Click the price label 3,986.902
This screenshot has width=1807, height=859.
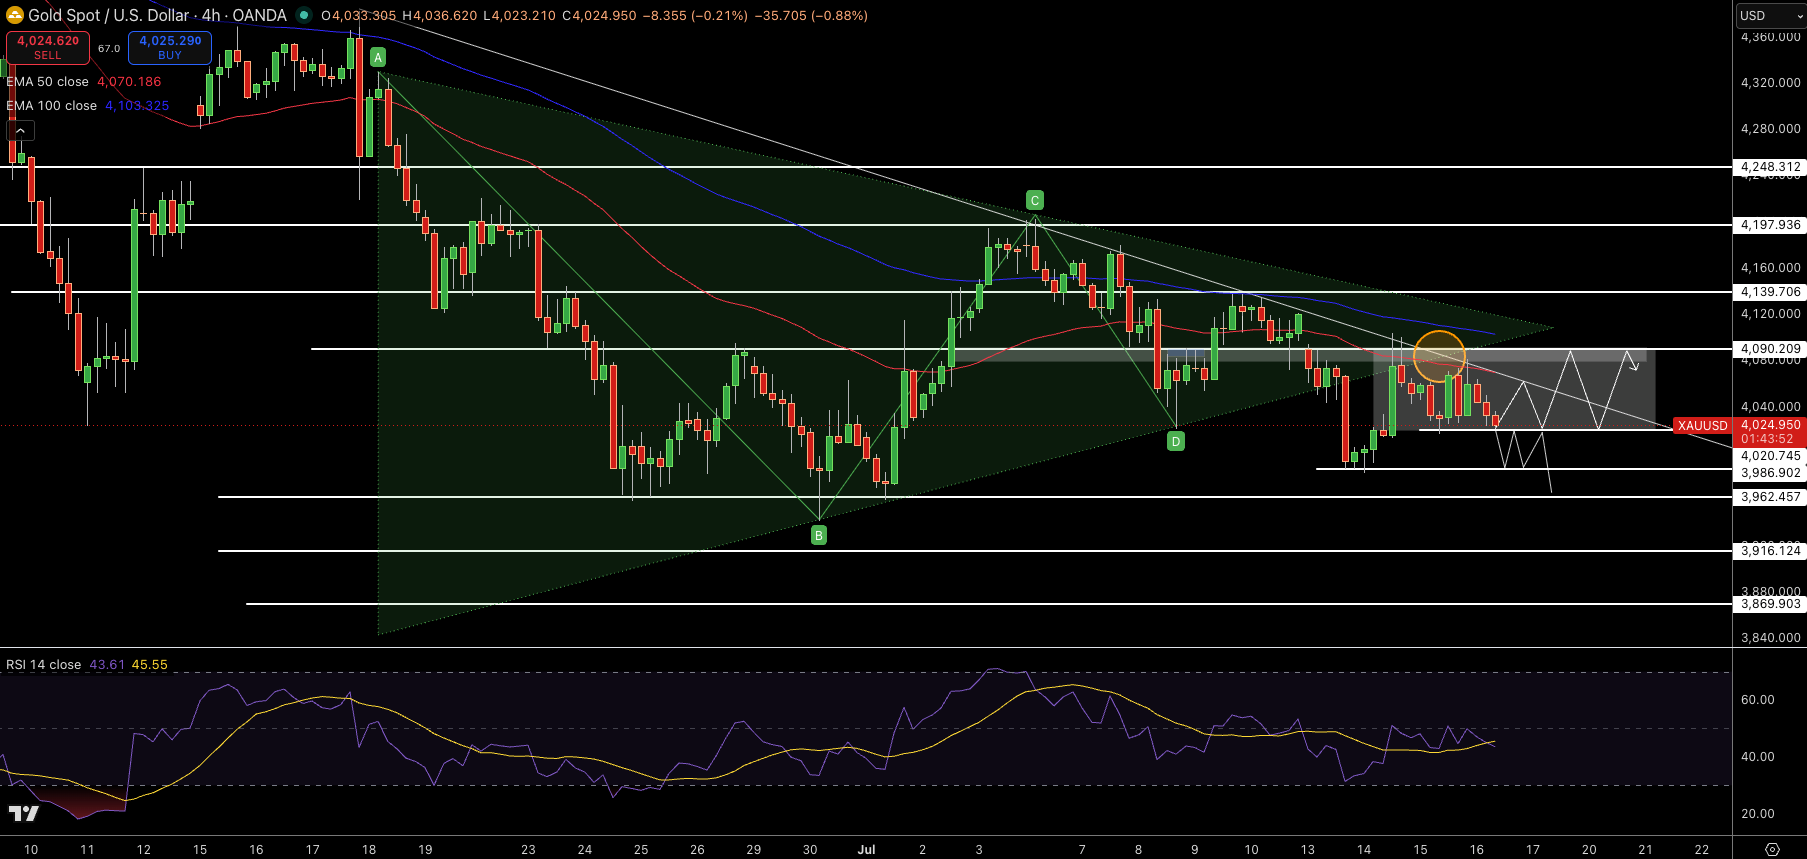tap(1770, 473)
